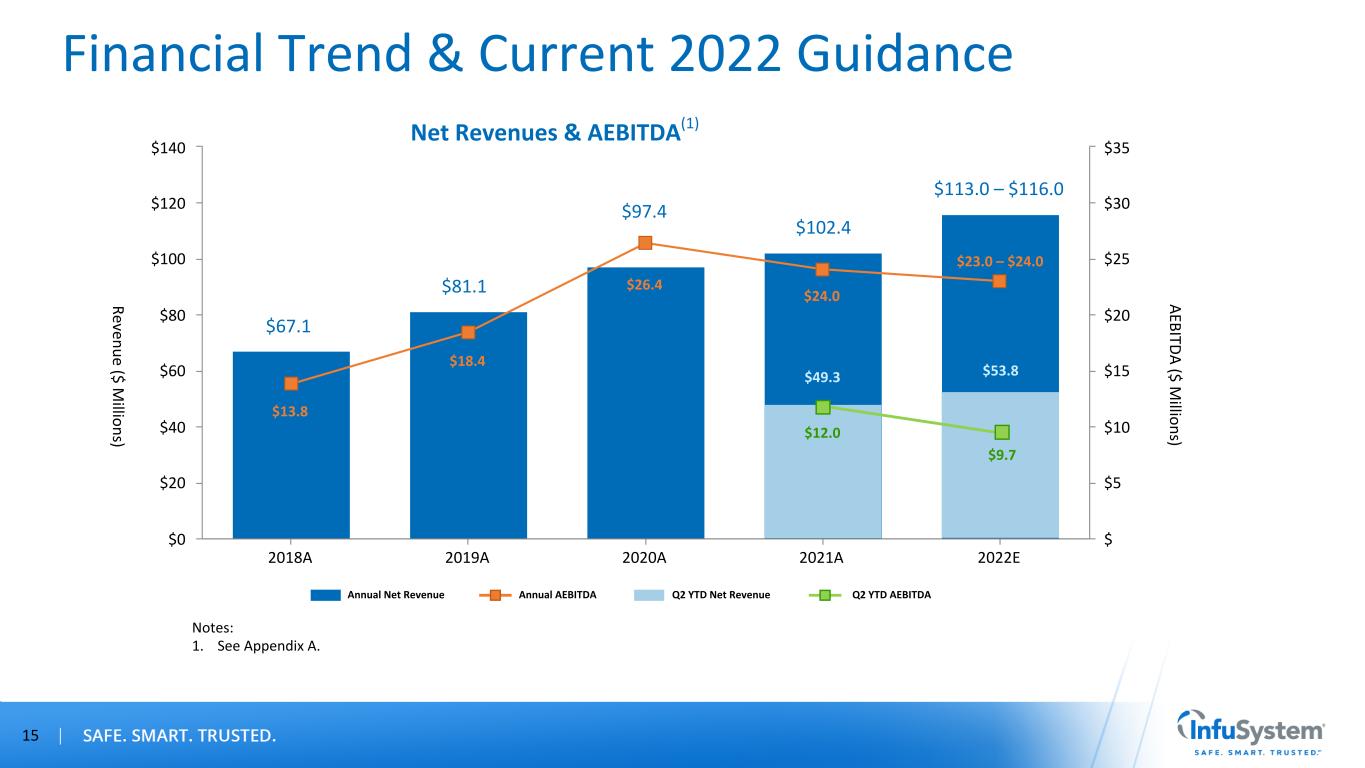Select the 2018A orange AEBITDA data marker
Screen dimensions: 1365x768
(x=291, y=383)
